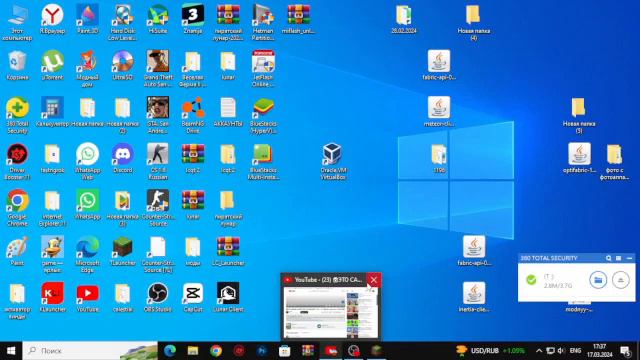This screenshot has width=640, height=360.
Task: Open the LC_Launcher archive
Action: pyautogui.click(x=228, y=253)
